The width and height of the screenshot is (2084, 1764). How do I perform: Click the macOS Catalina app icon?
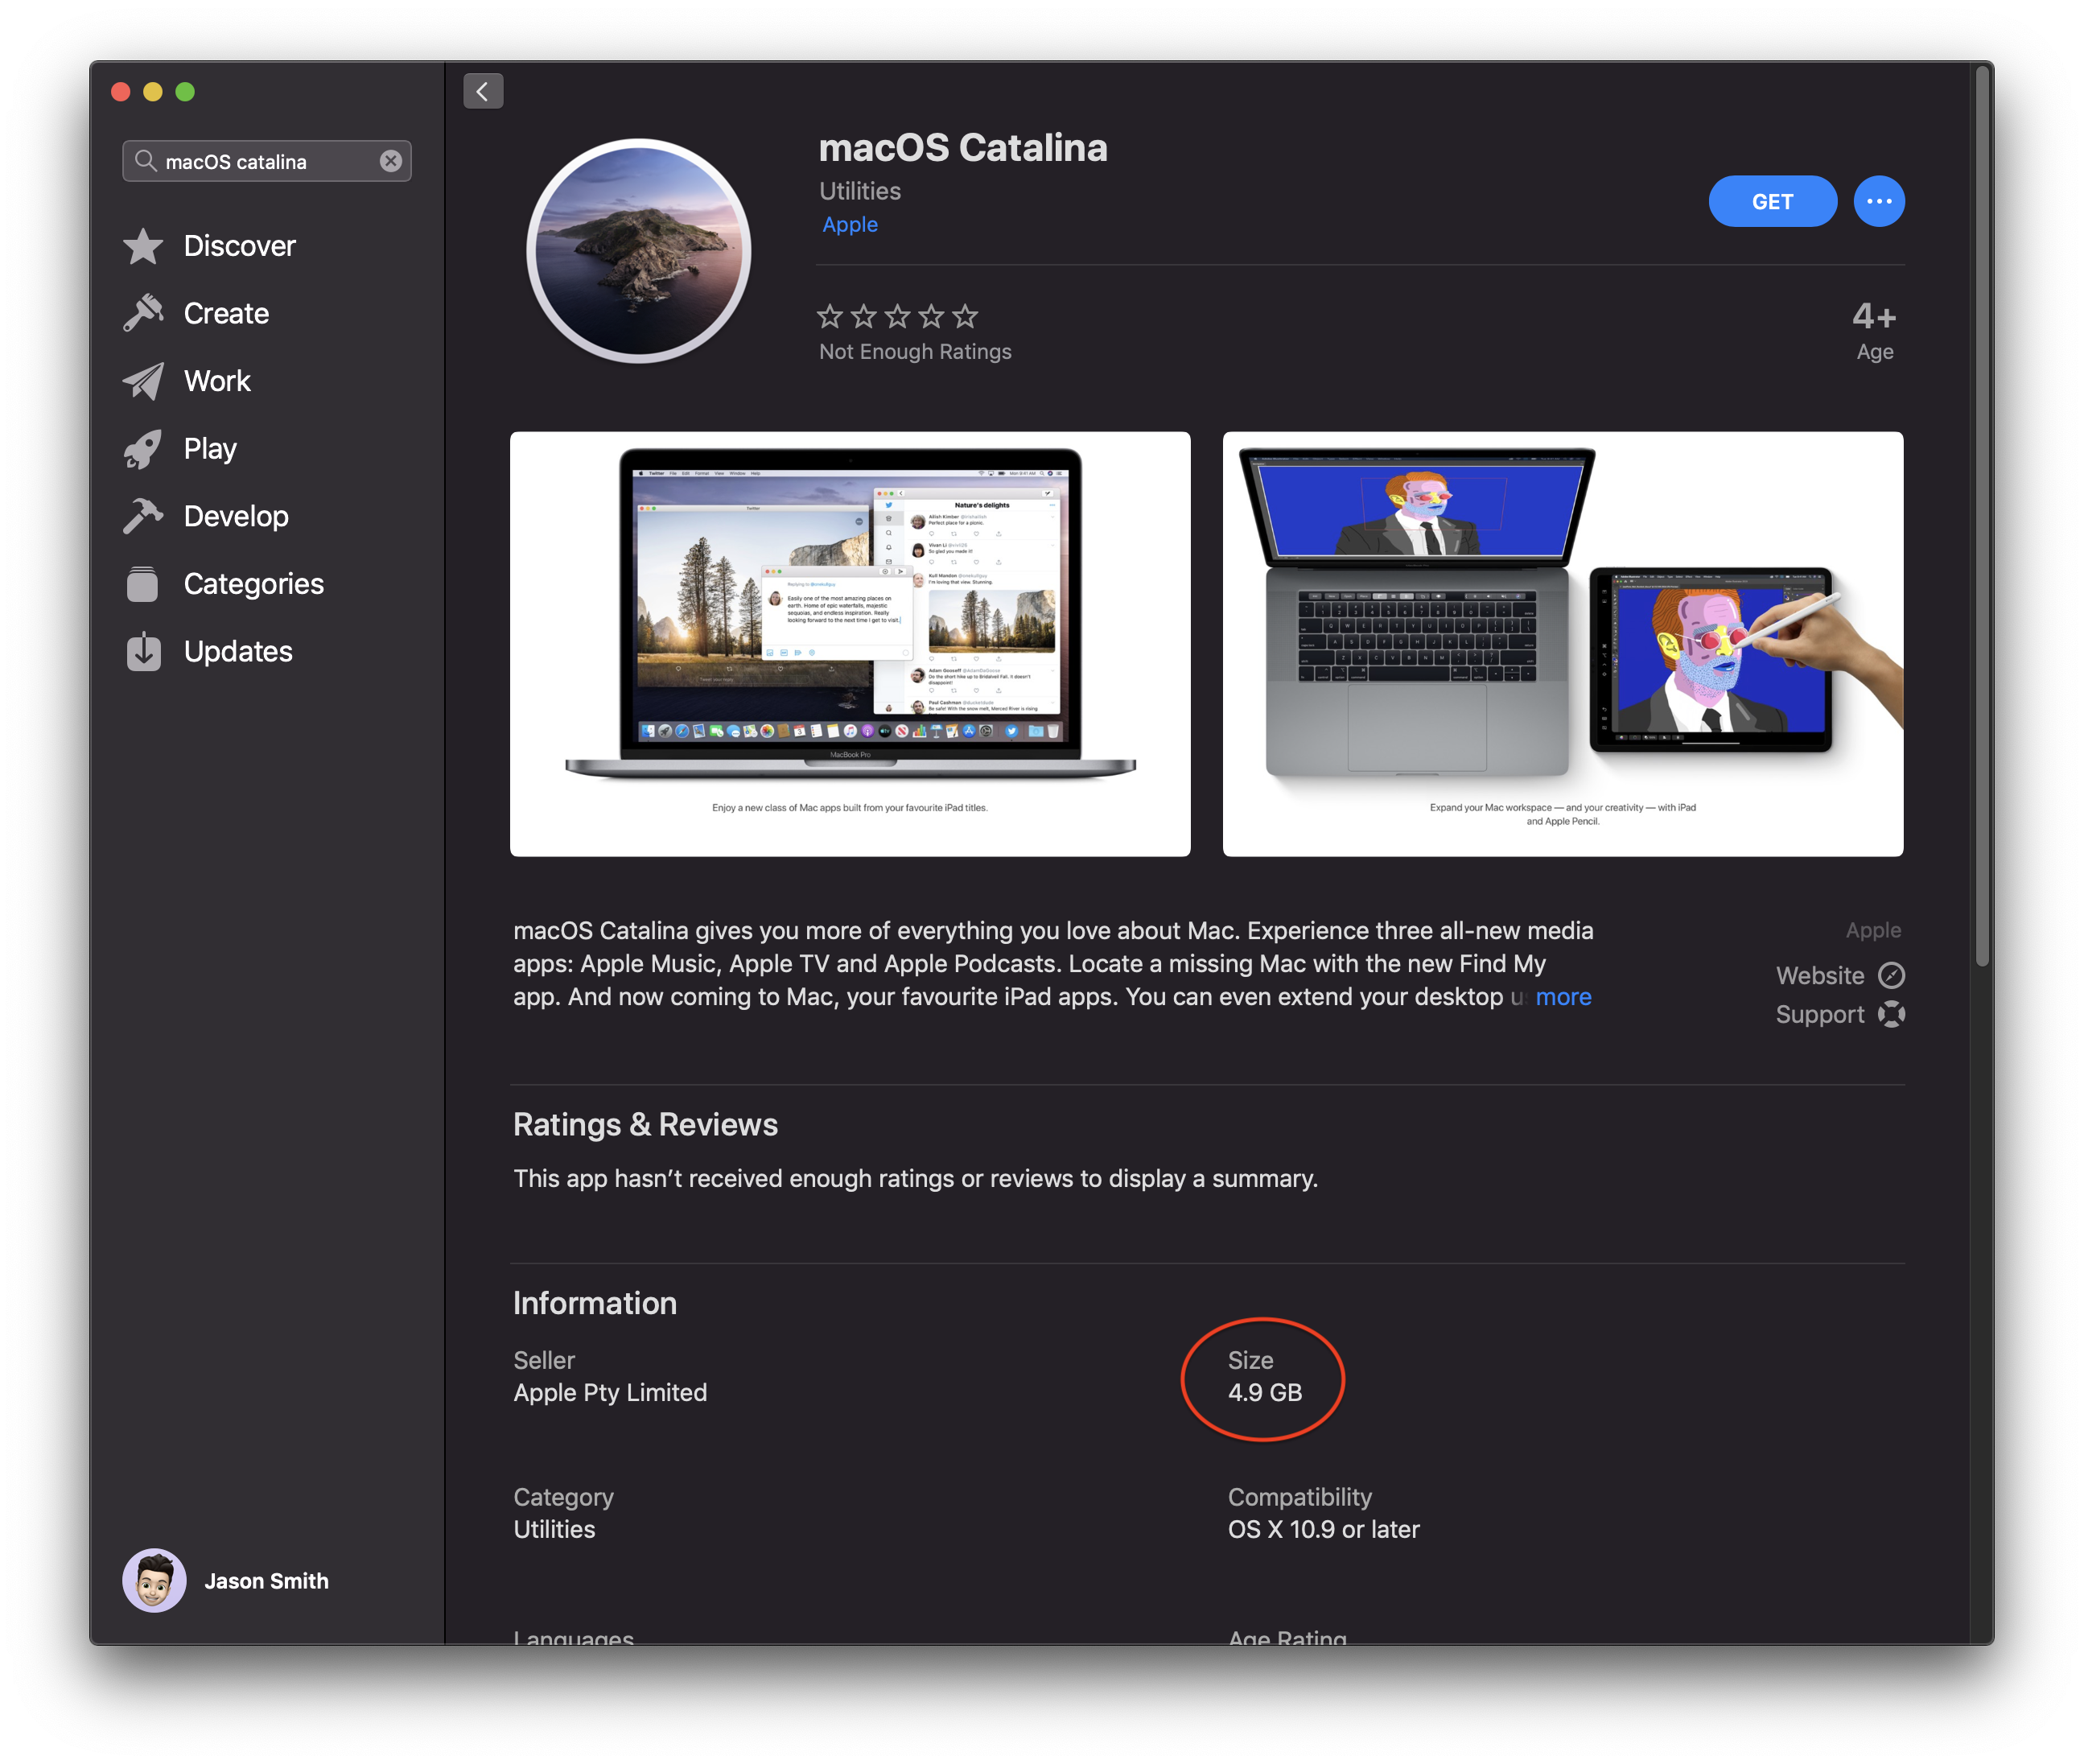pyautogui.click(x=639, y=250)
